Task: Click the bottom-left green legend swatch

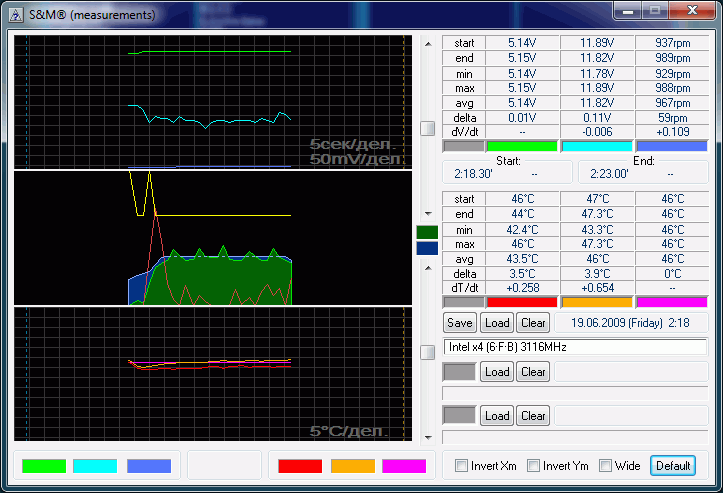Action: click(44, 466)
